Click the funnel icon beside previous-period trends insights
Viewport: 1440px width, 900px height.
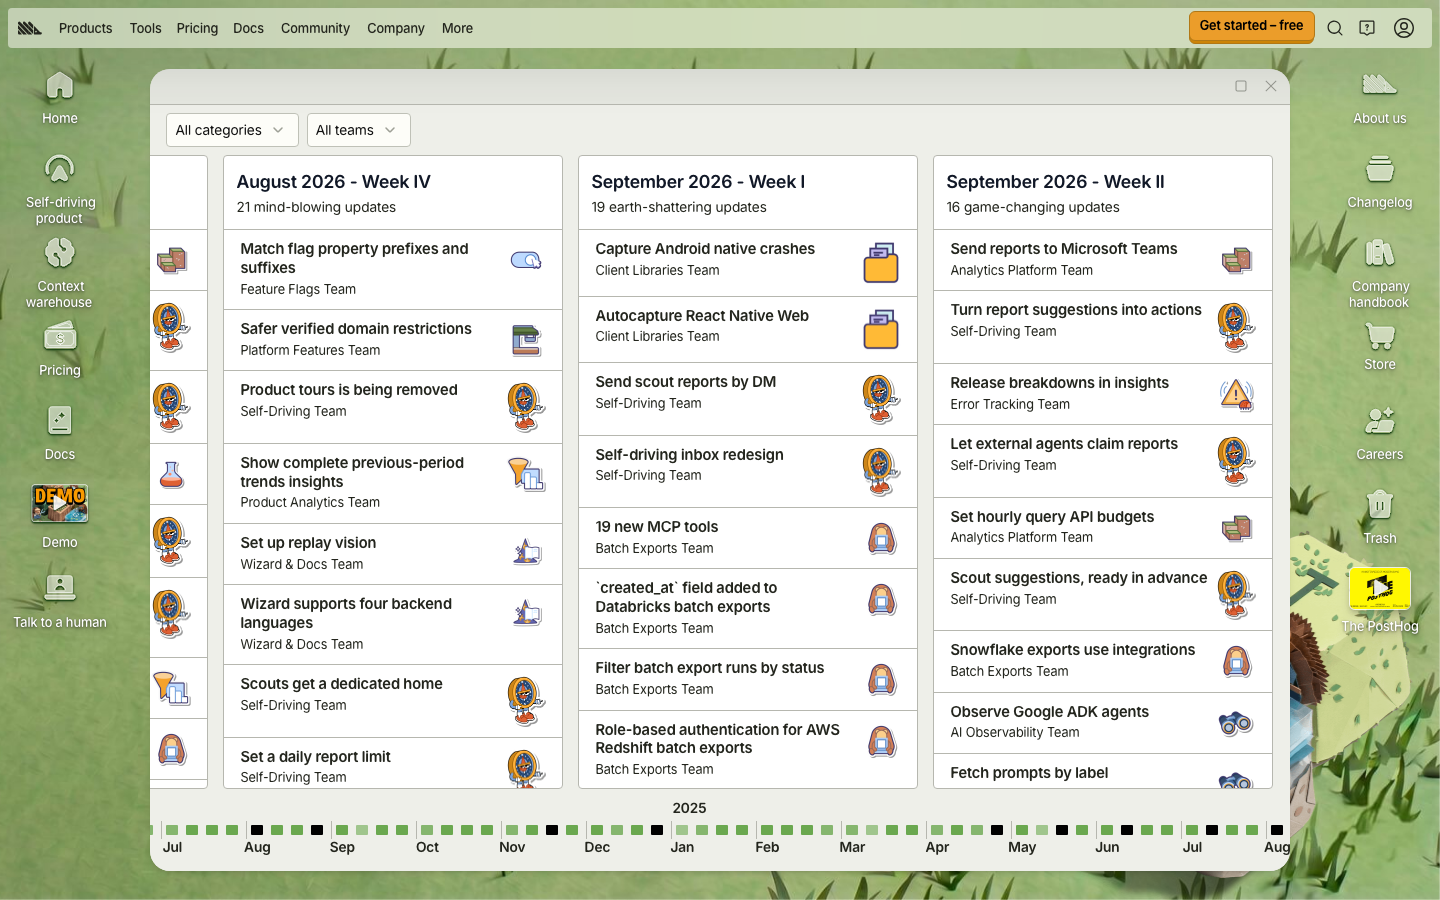coord(526,474)
